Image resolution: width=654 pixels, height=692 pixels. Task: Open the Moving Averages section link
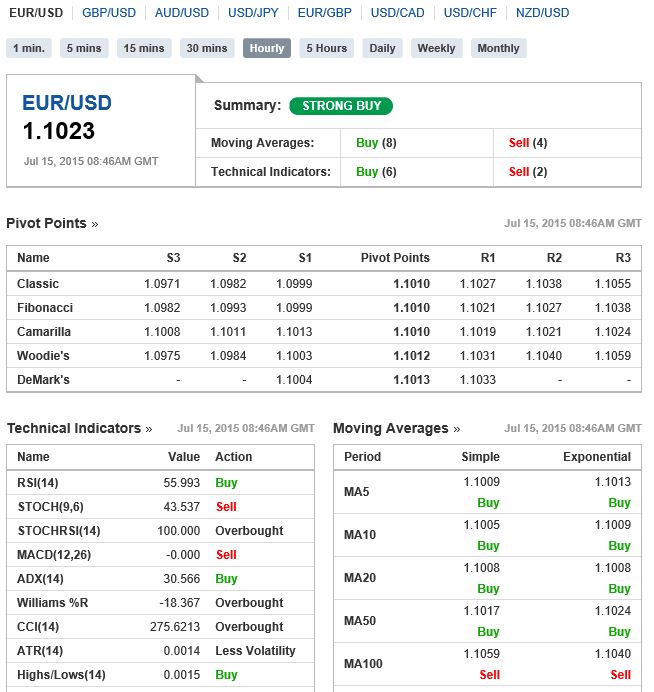point(396,428)
